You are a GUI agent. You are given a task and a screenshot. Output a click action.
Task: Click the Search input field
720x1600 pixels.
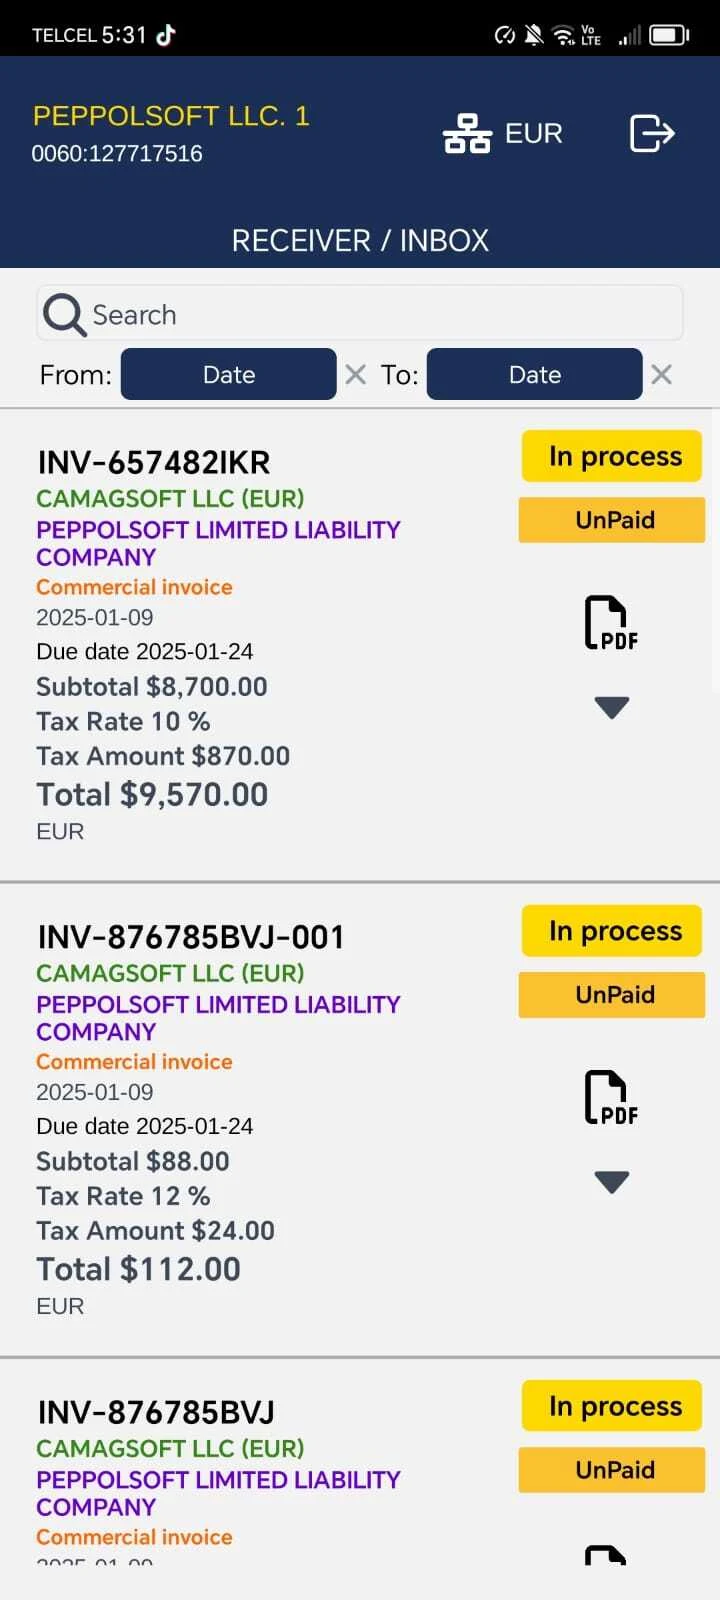point(380,315)
